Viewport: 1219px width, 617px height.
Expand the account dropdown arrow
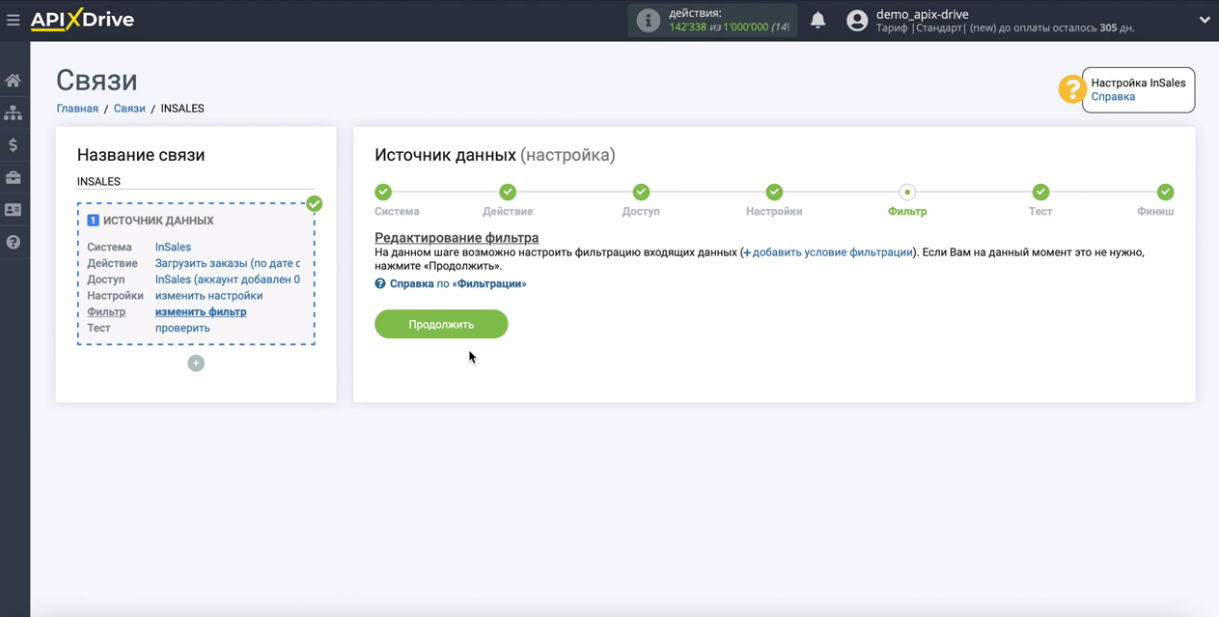pyautogui.click(x=1204, y=20)
